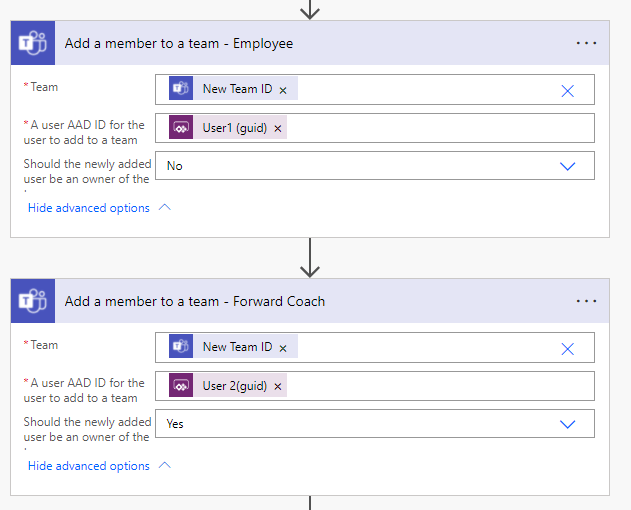The width and height of the screenshot is (631, 510).
Task: Hide advanced options in Employee action
Action: coord(99,208)
